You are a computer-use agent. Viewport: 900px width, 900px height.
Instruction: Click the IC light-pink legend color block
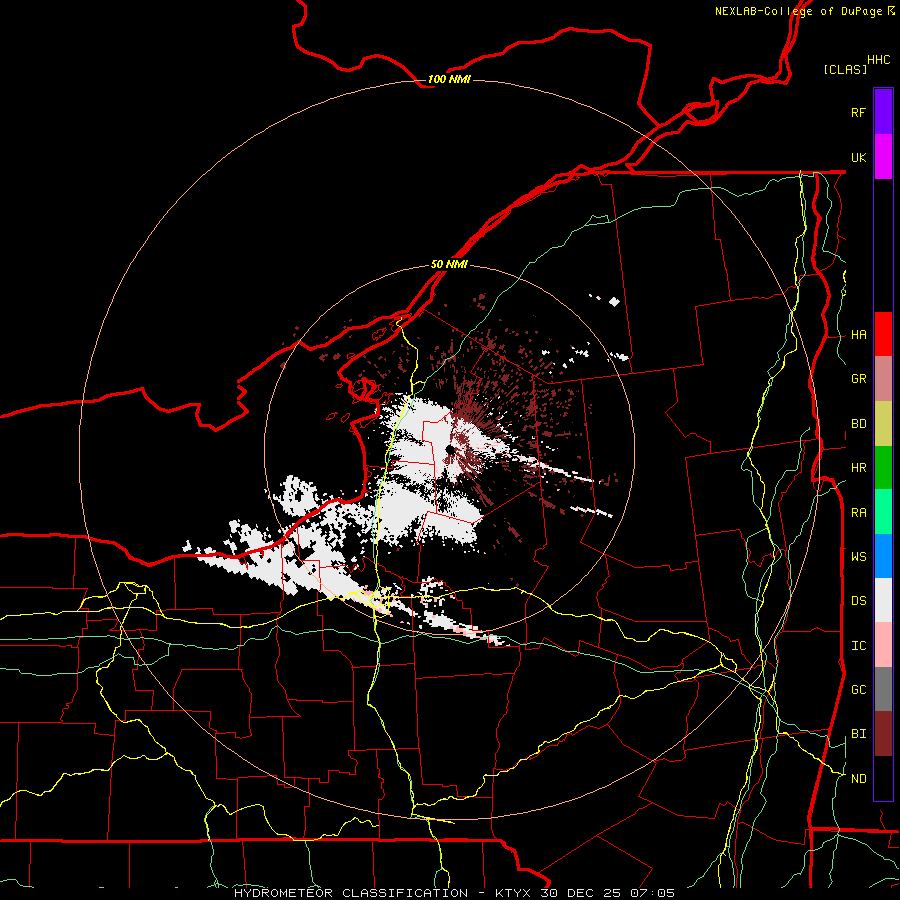[883, 645]
